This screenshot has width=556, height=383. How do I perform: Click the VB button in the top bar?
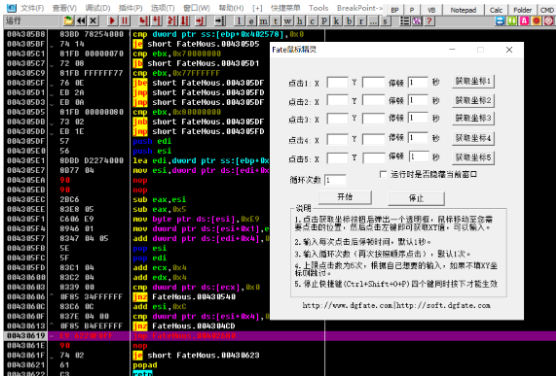pyautogui.click(x=431, y=10)
